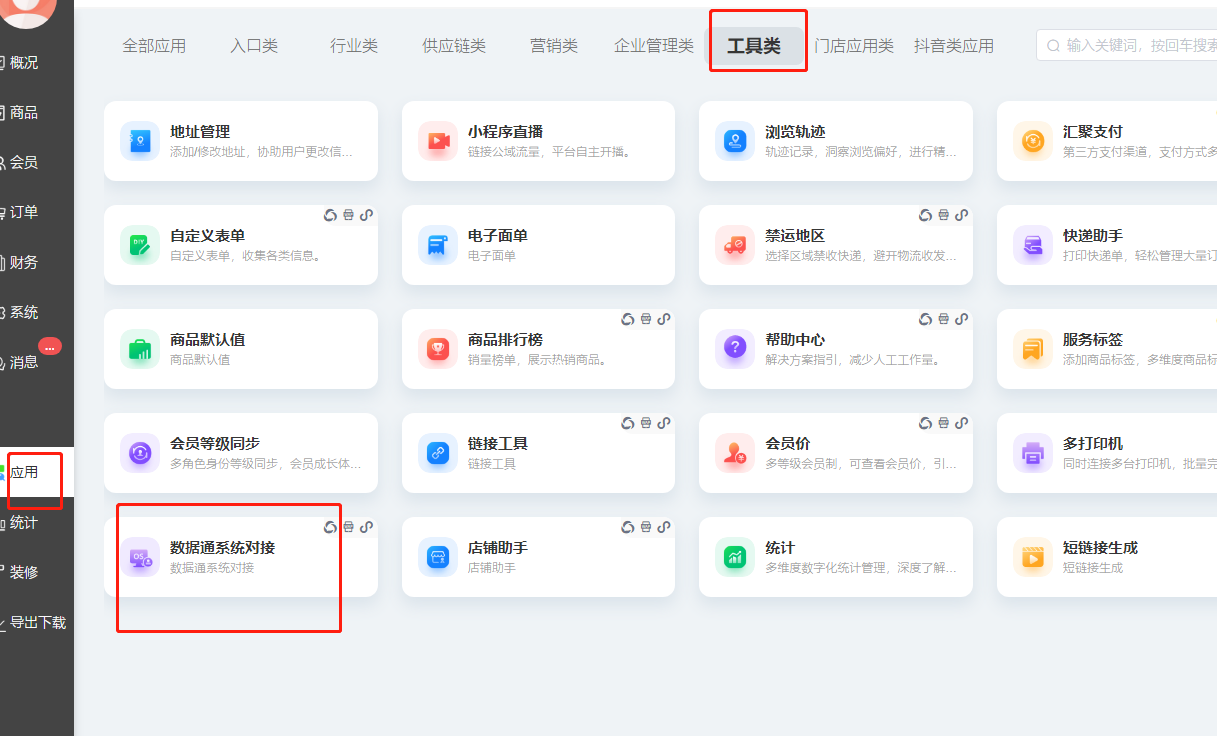Image resolution: width=1217 pixels, height=736 pixels.
Task: Click link icon on 链接工具 card corner
Action: pyautogui.click(x=664, y=423)
